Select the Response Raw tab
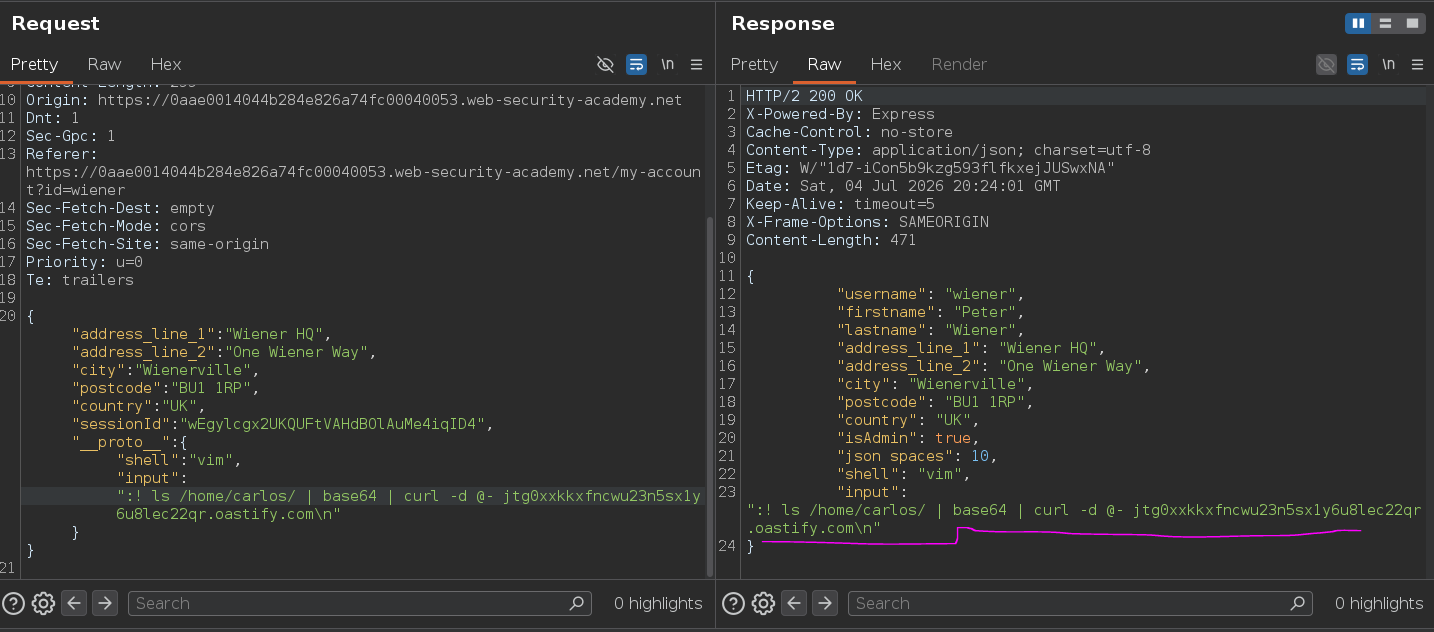 824,64
